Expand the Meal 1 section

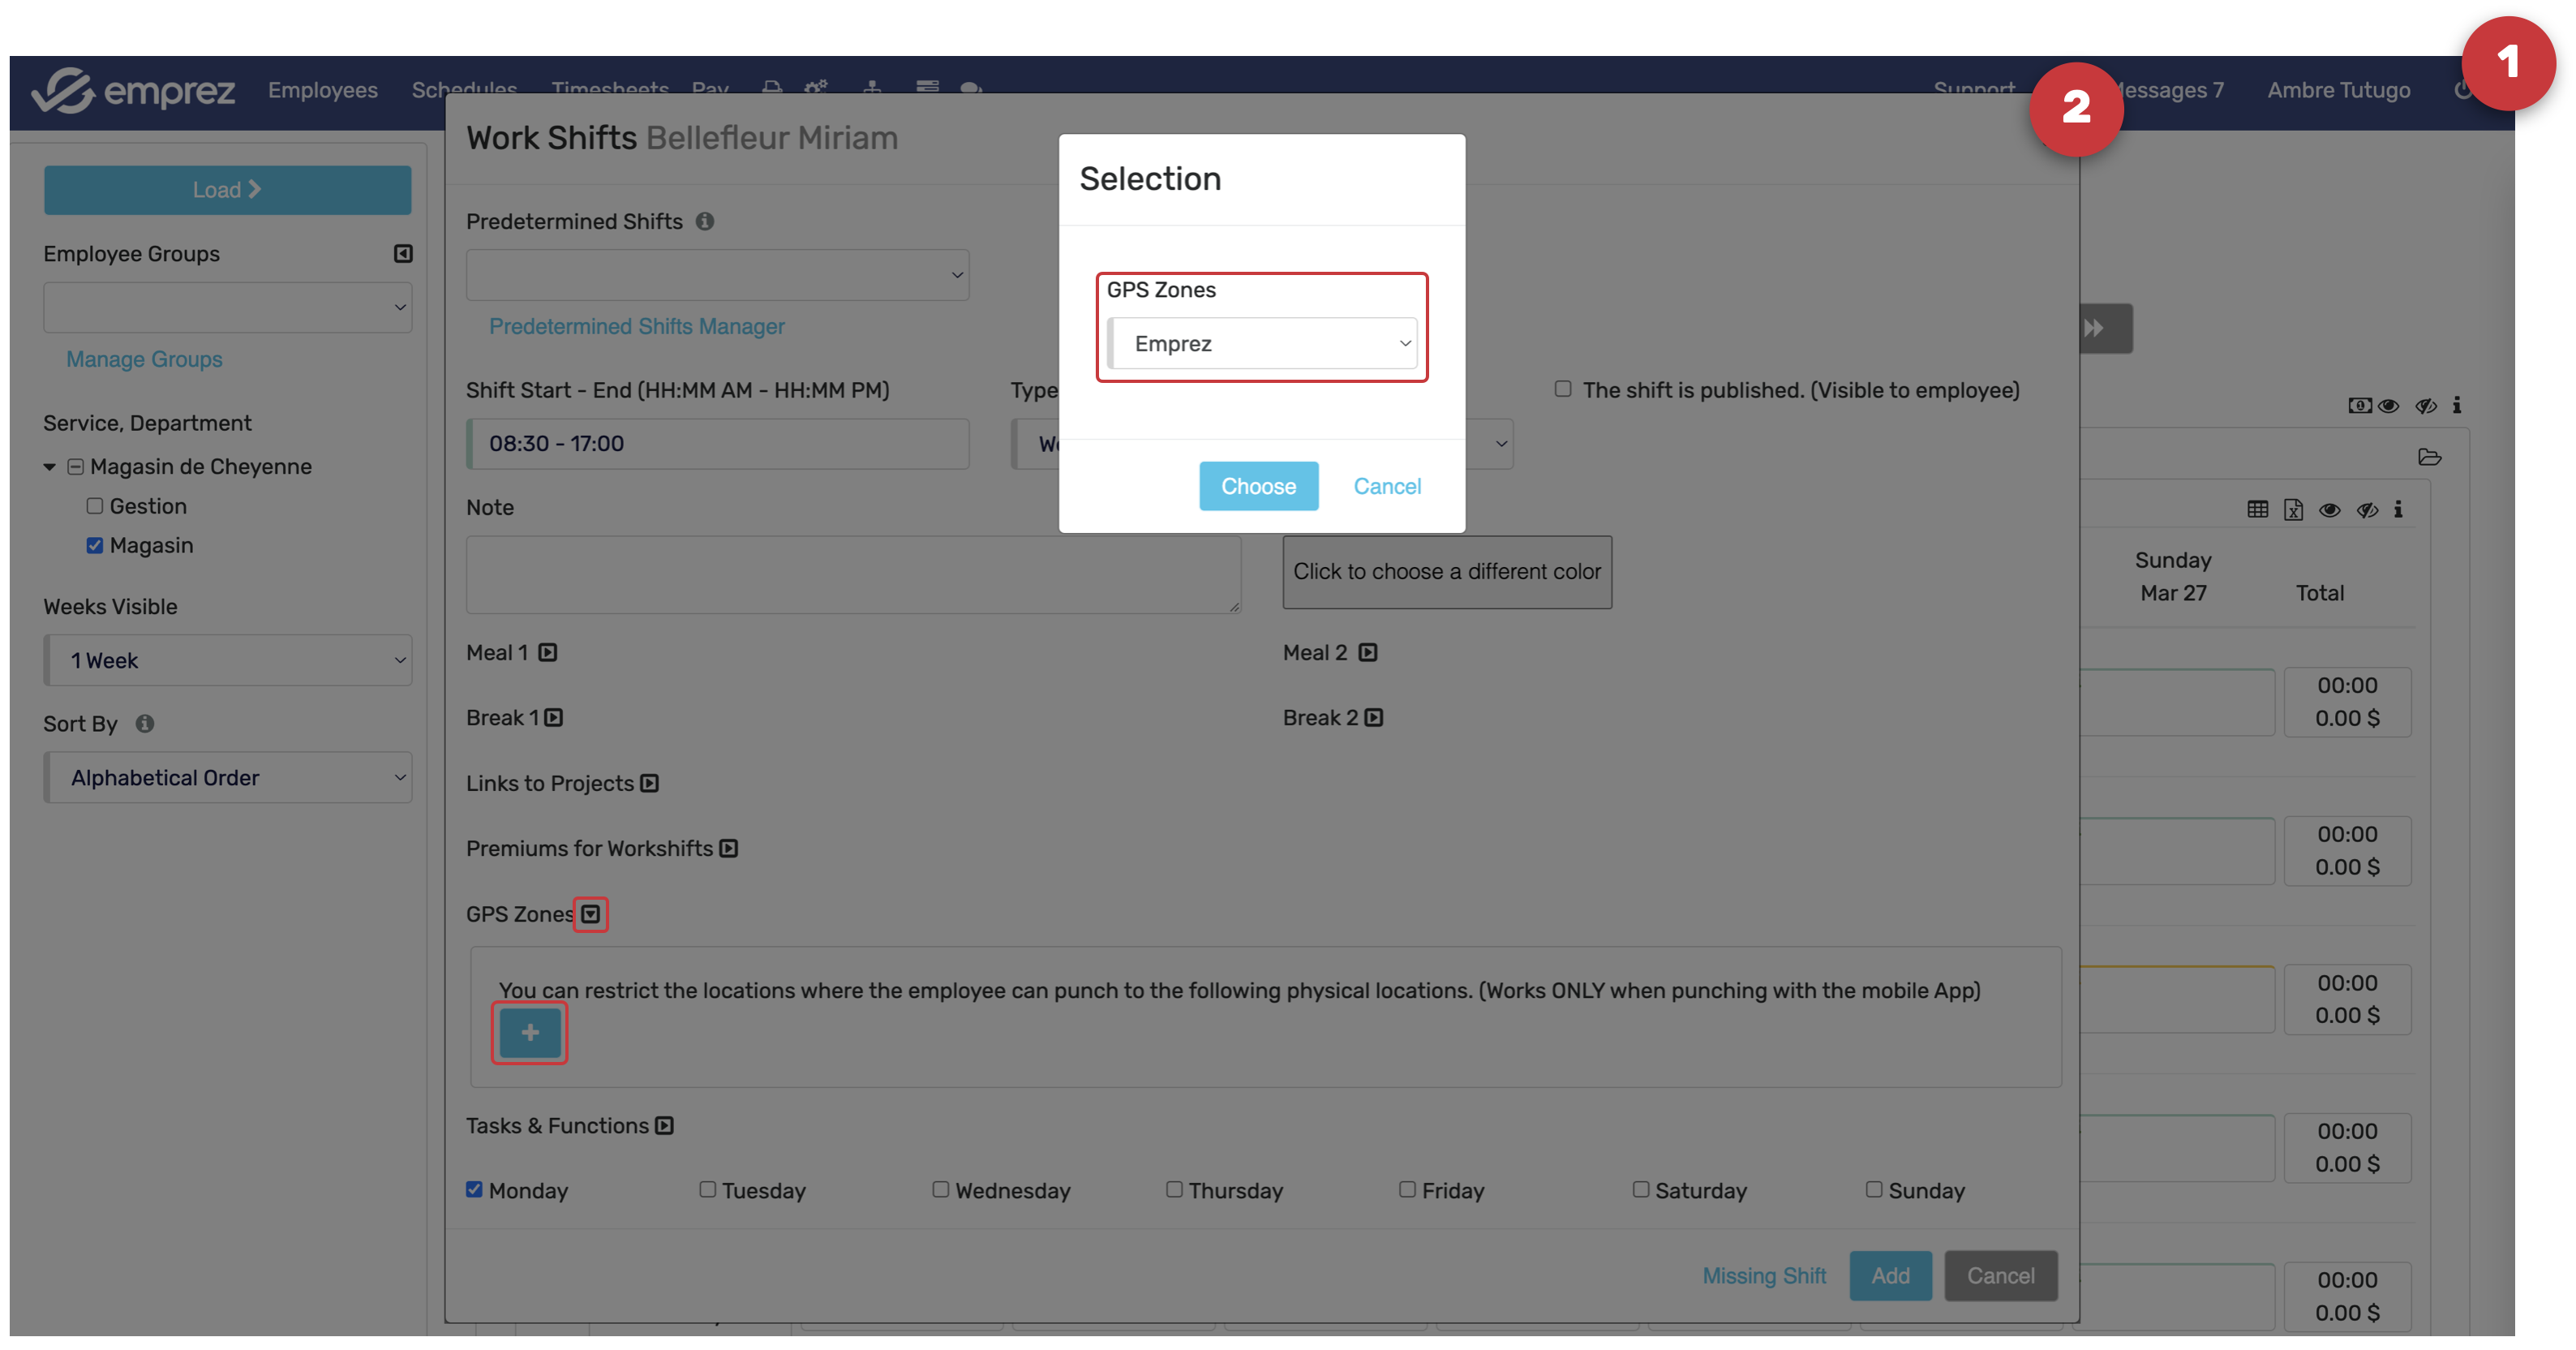pos(548,652)
